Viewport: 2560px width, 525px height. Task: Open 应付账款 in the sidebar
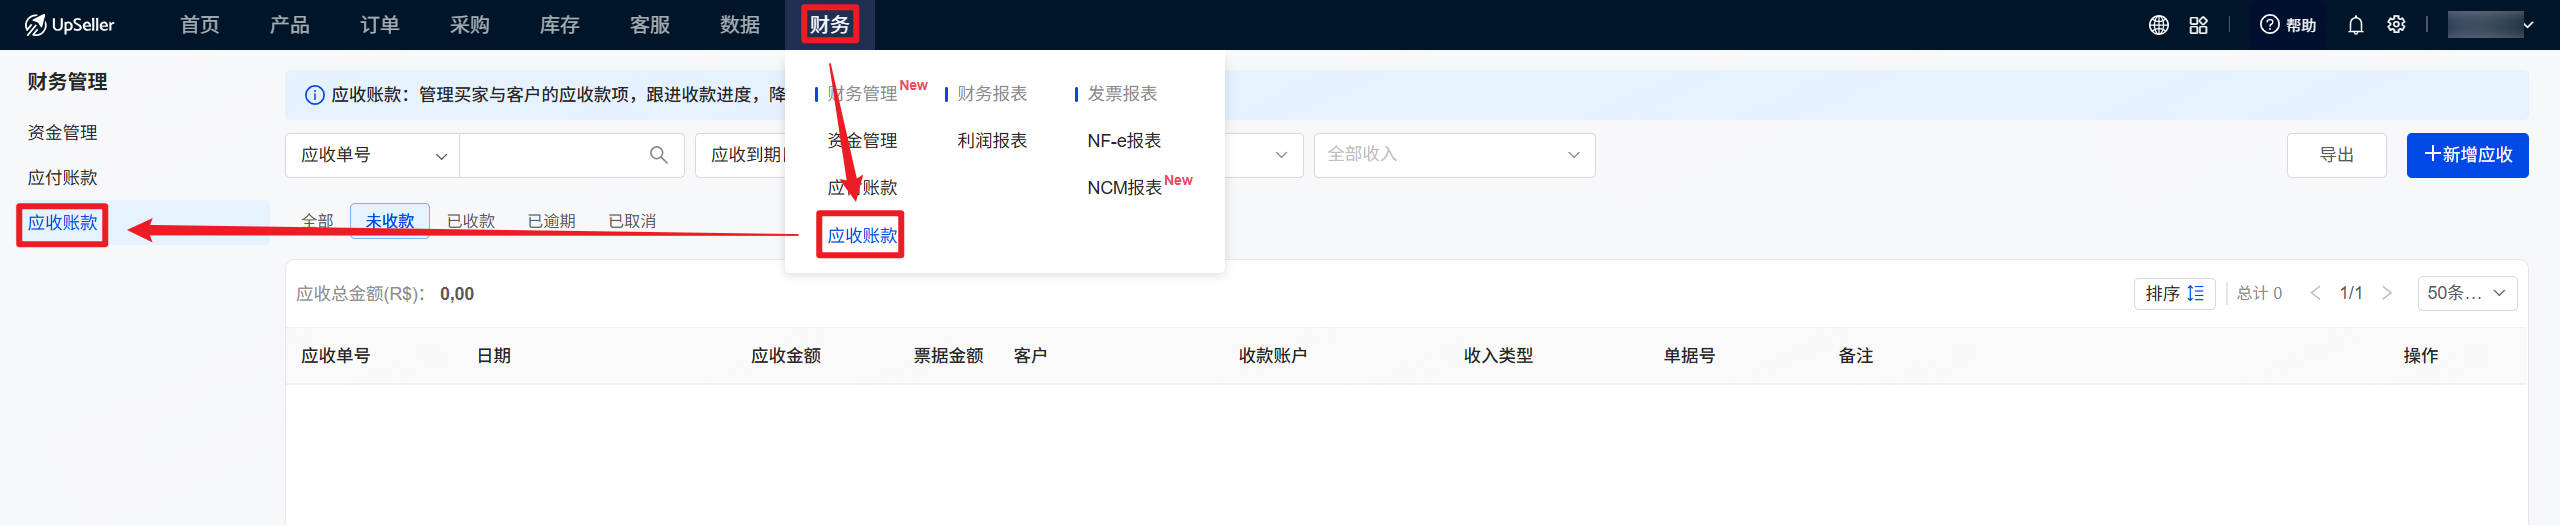[63, 178]
